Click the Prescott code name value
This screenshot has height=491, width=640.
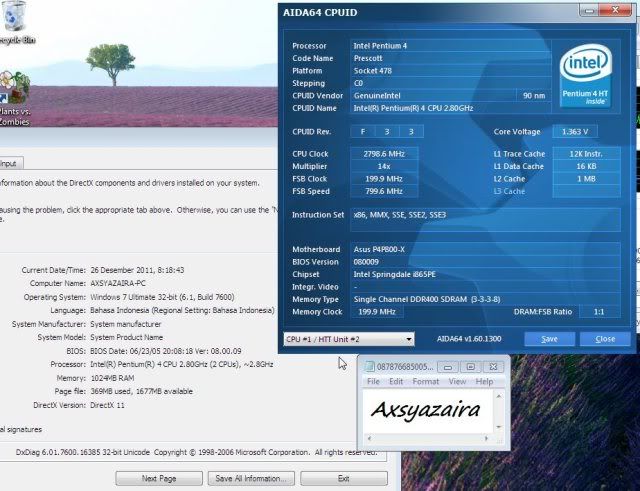(451, 58)
